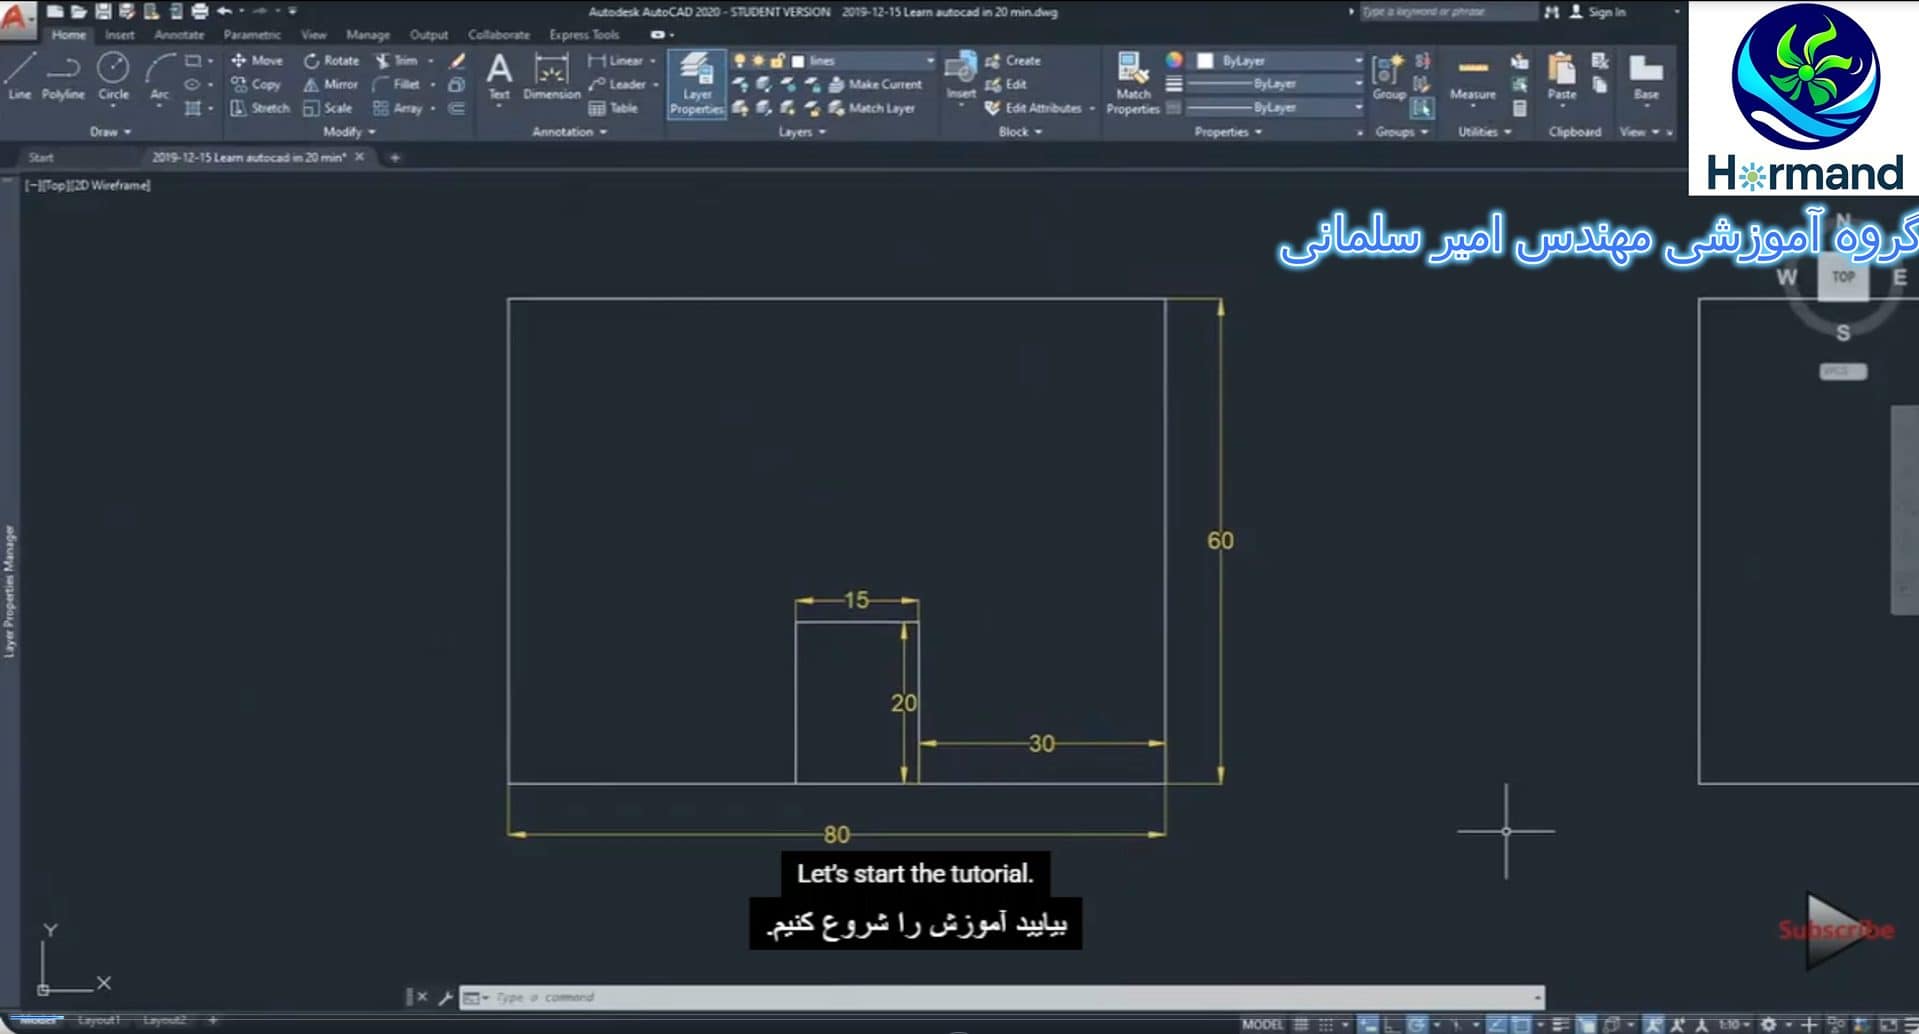Open the Layer Properties manager
1919x1034 pixels.
click(696, 83)
